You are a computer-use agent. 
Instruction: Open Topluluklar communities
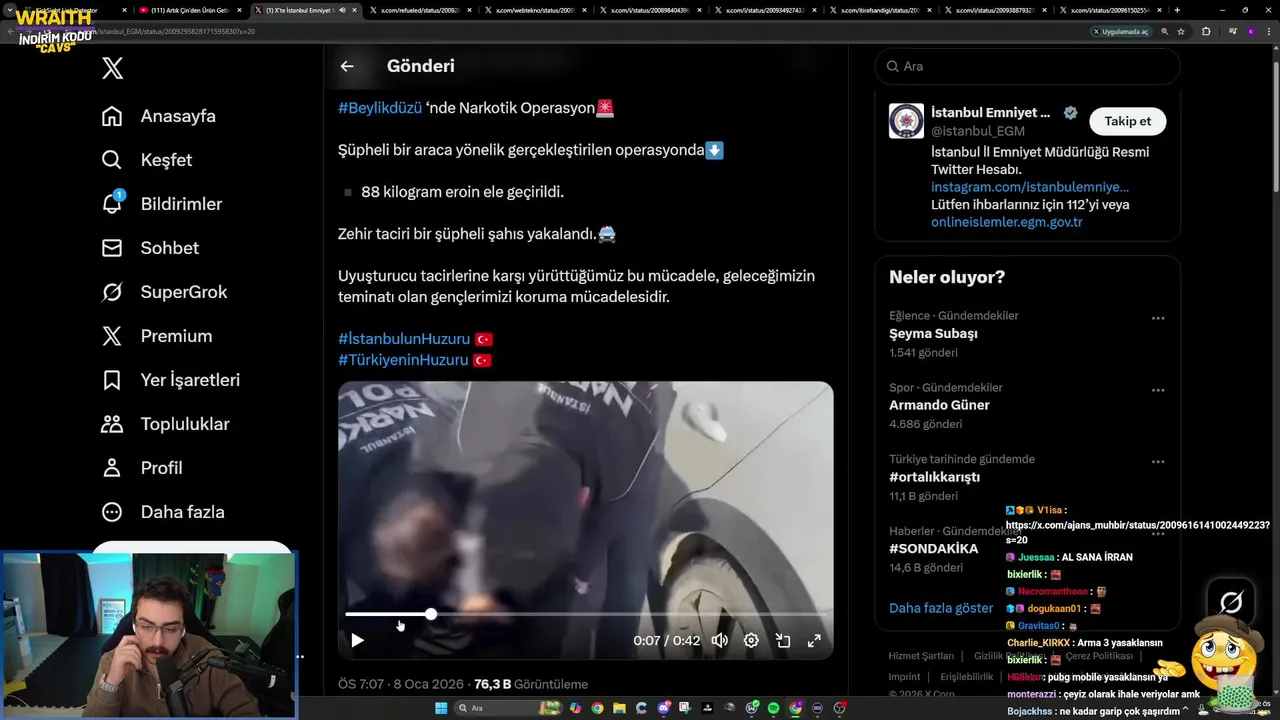coord(166,424)
